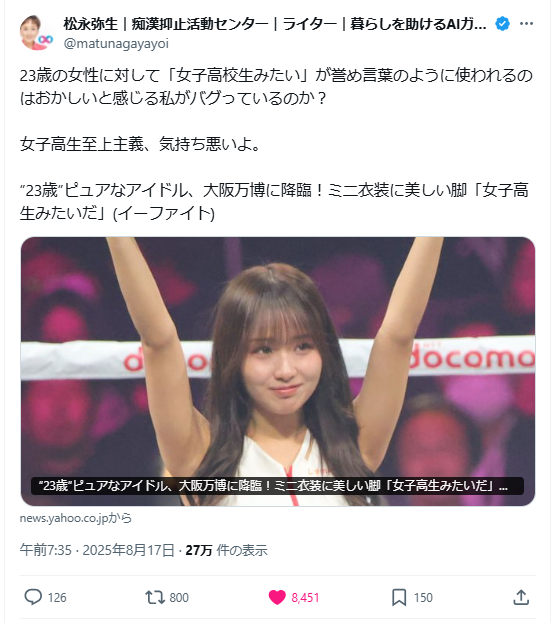Open the reply comment icon

(33, 597)
